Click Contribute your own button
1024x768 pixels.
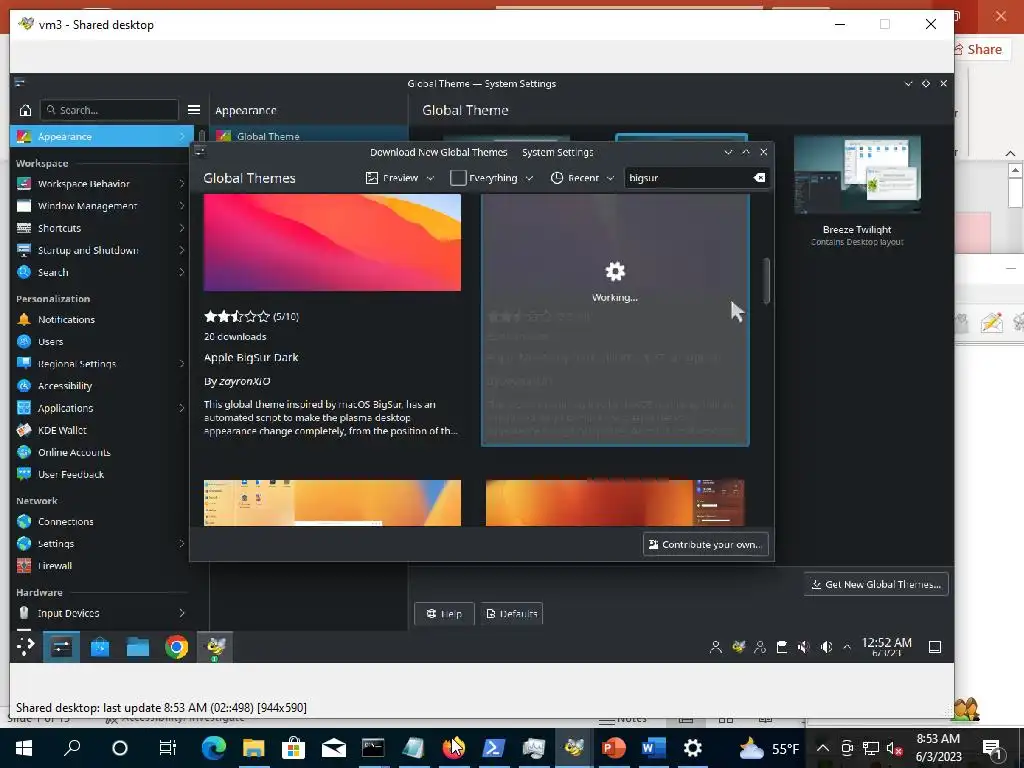tap(706, 545)
